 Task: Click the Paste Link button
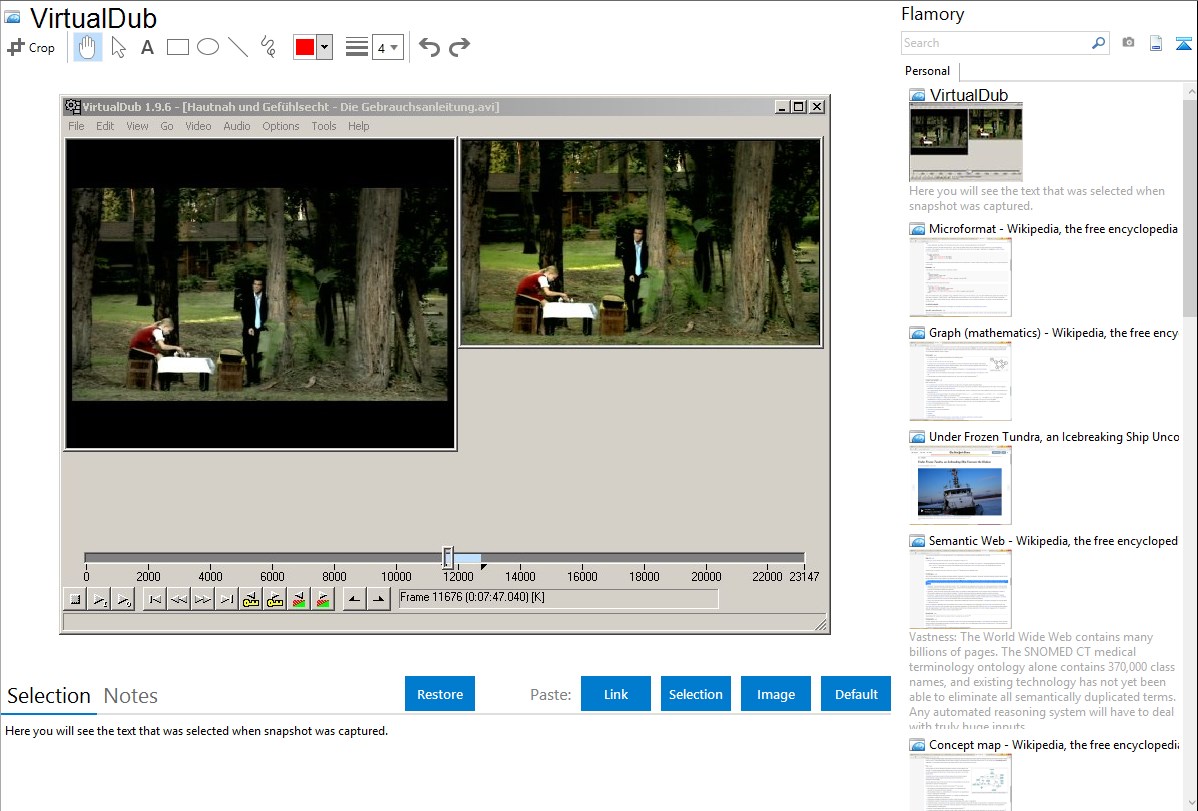(x=616, y=694)
